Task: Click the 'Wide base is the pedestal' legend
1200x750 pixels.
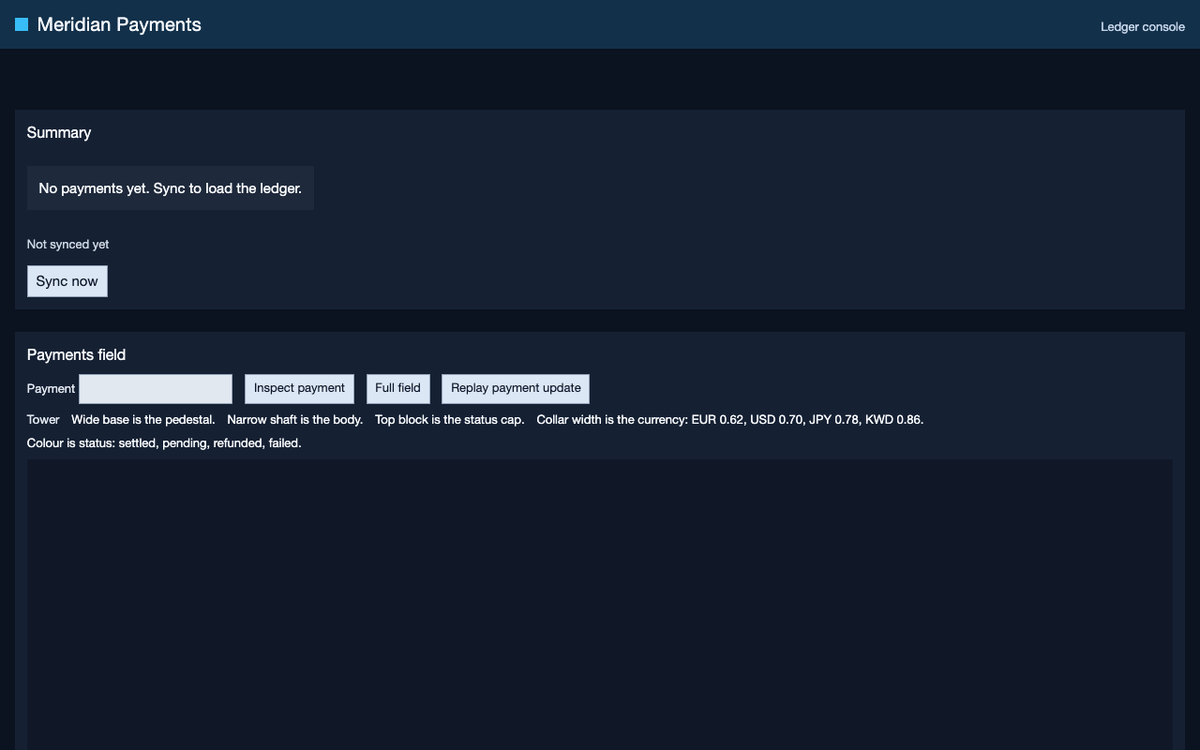Action: coord(143,419)
